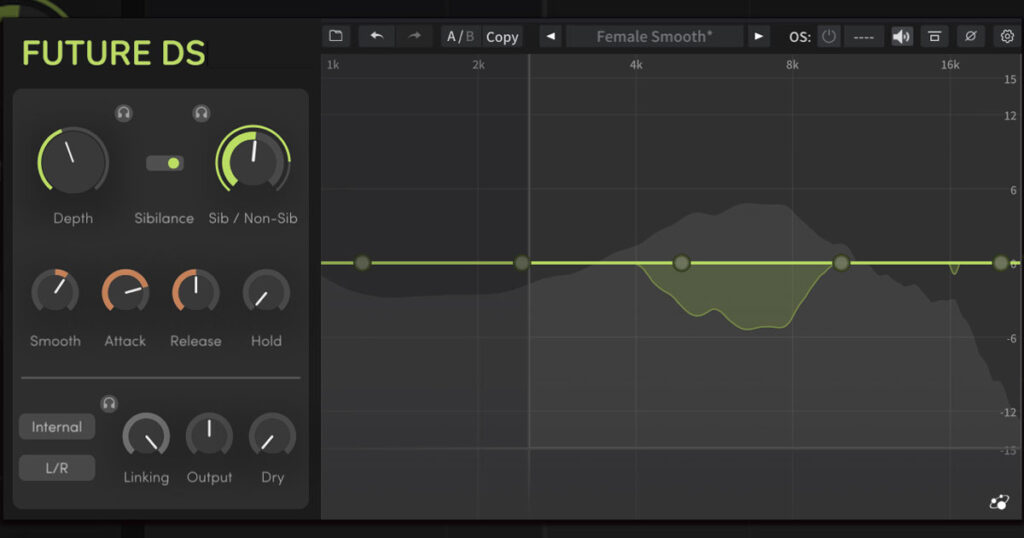This screenshot has width=1024, height=538.
Task: Toggle the oversampling power button
Action: pyautogui.click(x=829, y=37)
